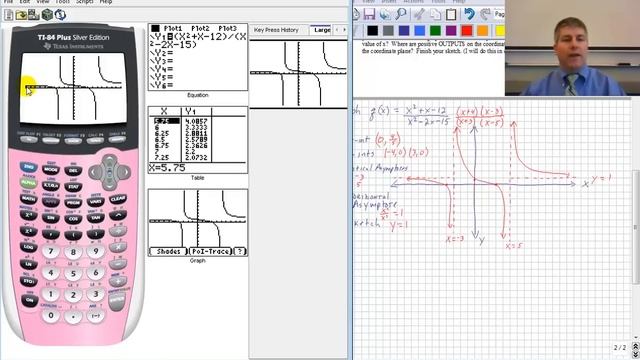Click the LN key on the calculator
This screenshot has height=360, width=640.
coord(29,264)
